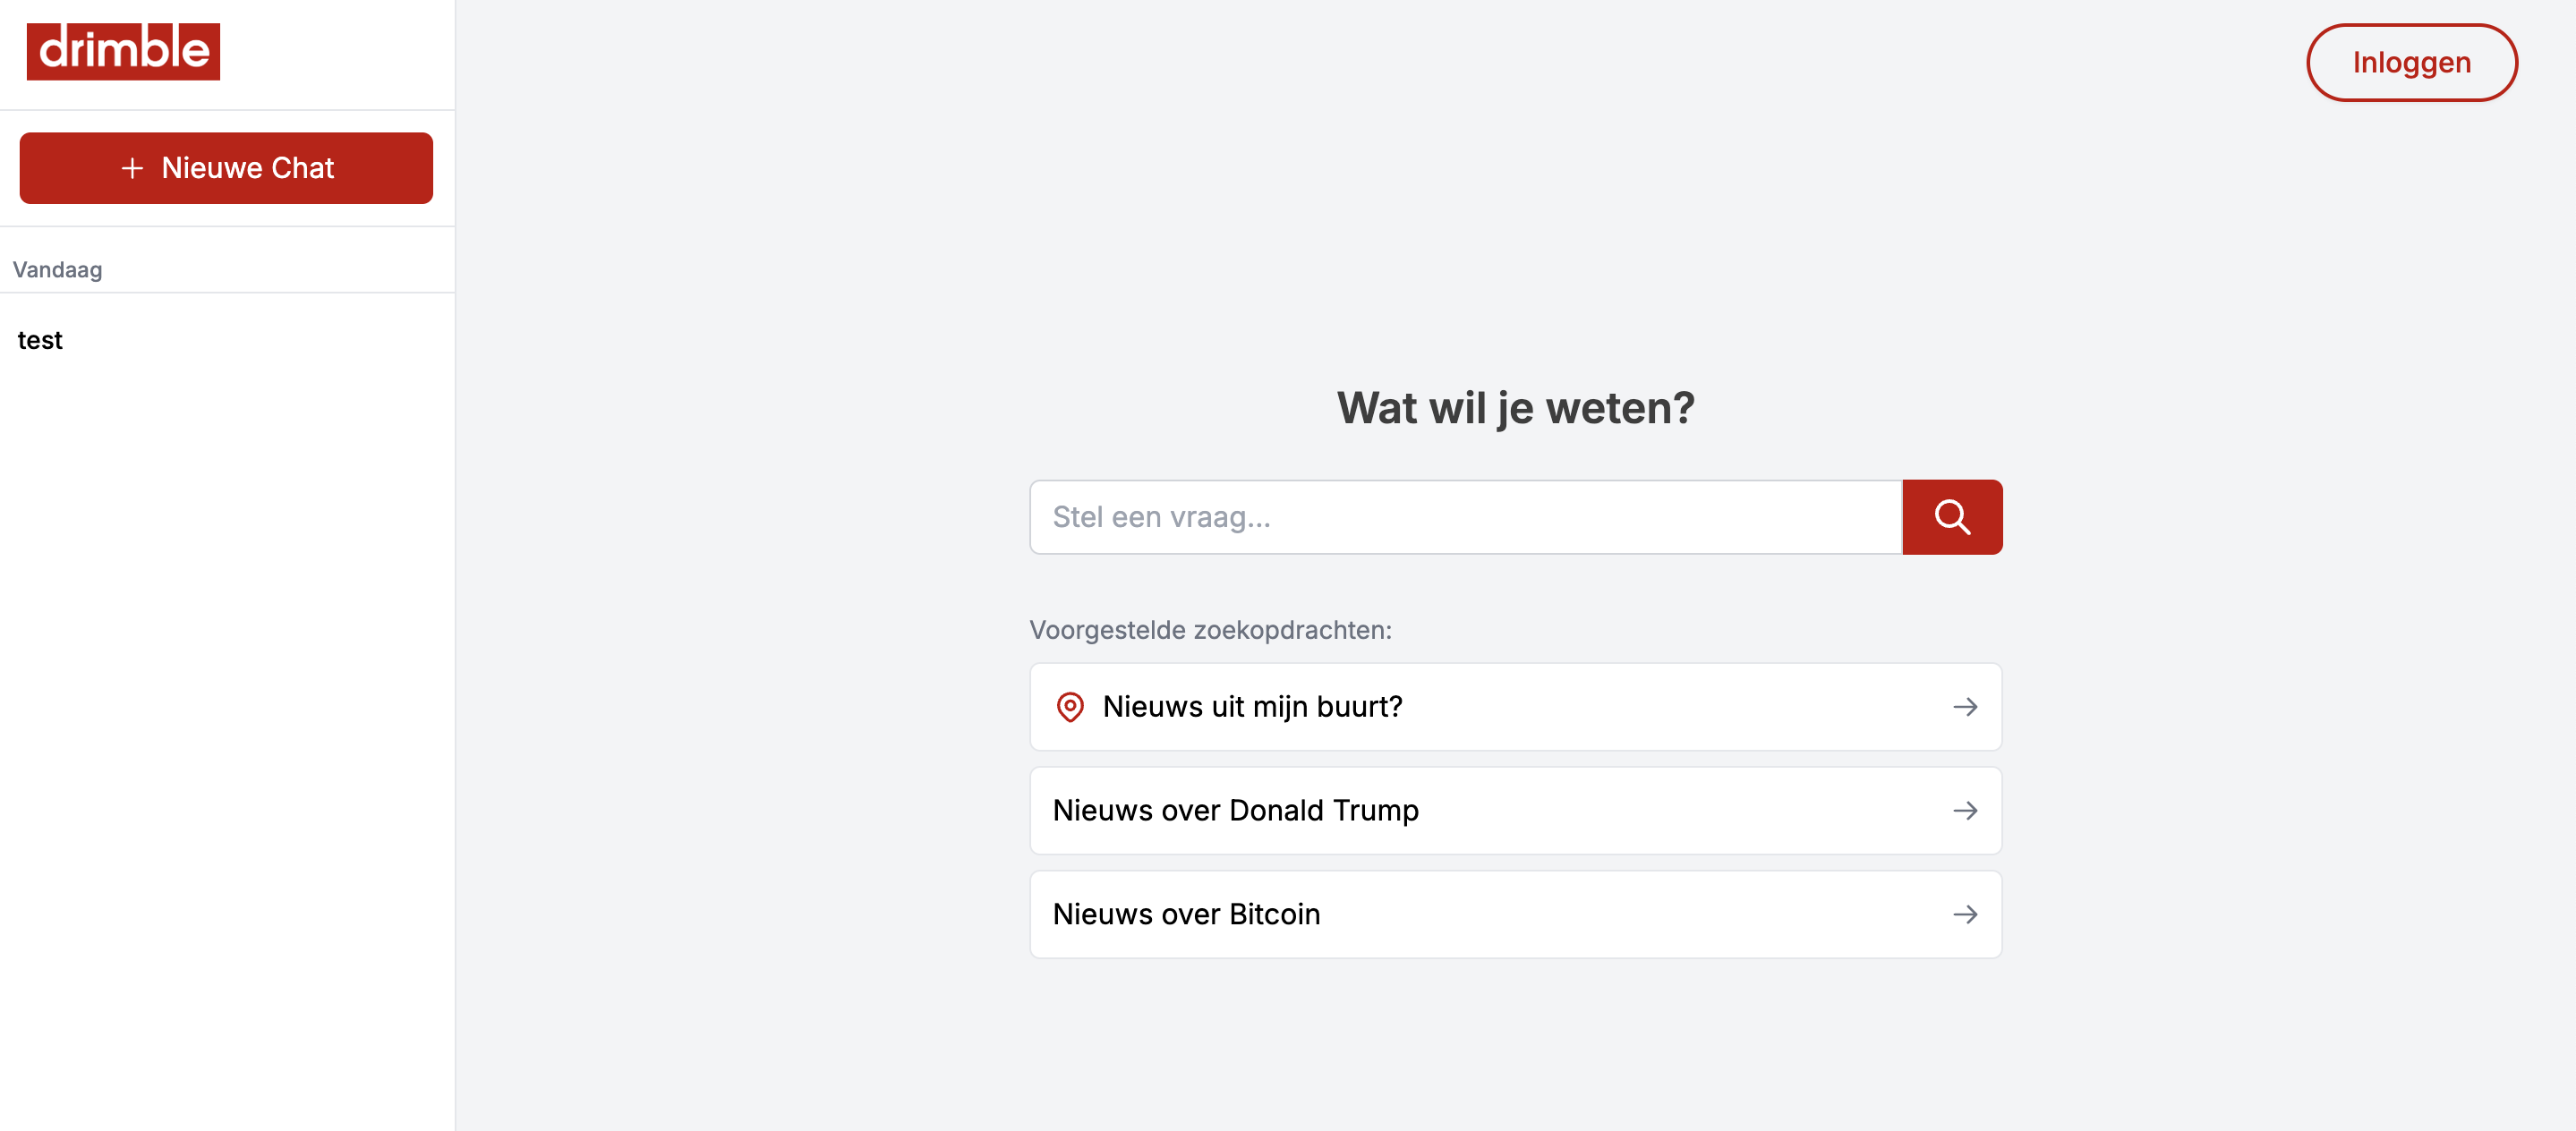Click the 'Vandaag' section label

coord(57,270)
